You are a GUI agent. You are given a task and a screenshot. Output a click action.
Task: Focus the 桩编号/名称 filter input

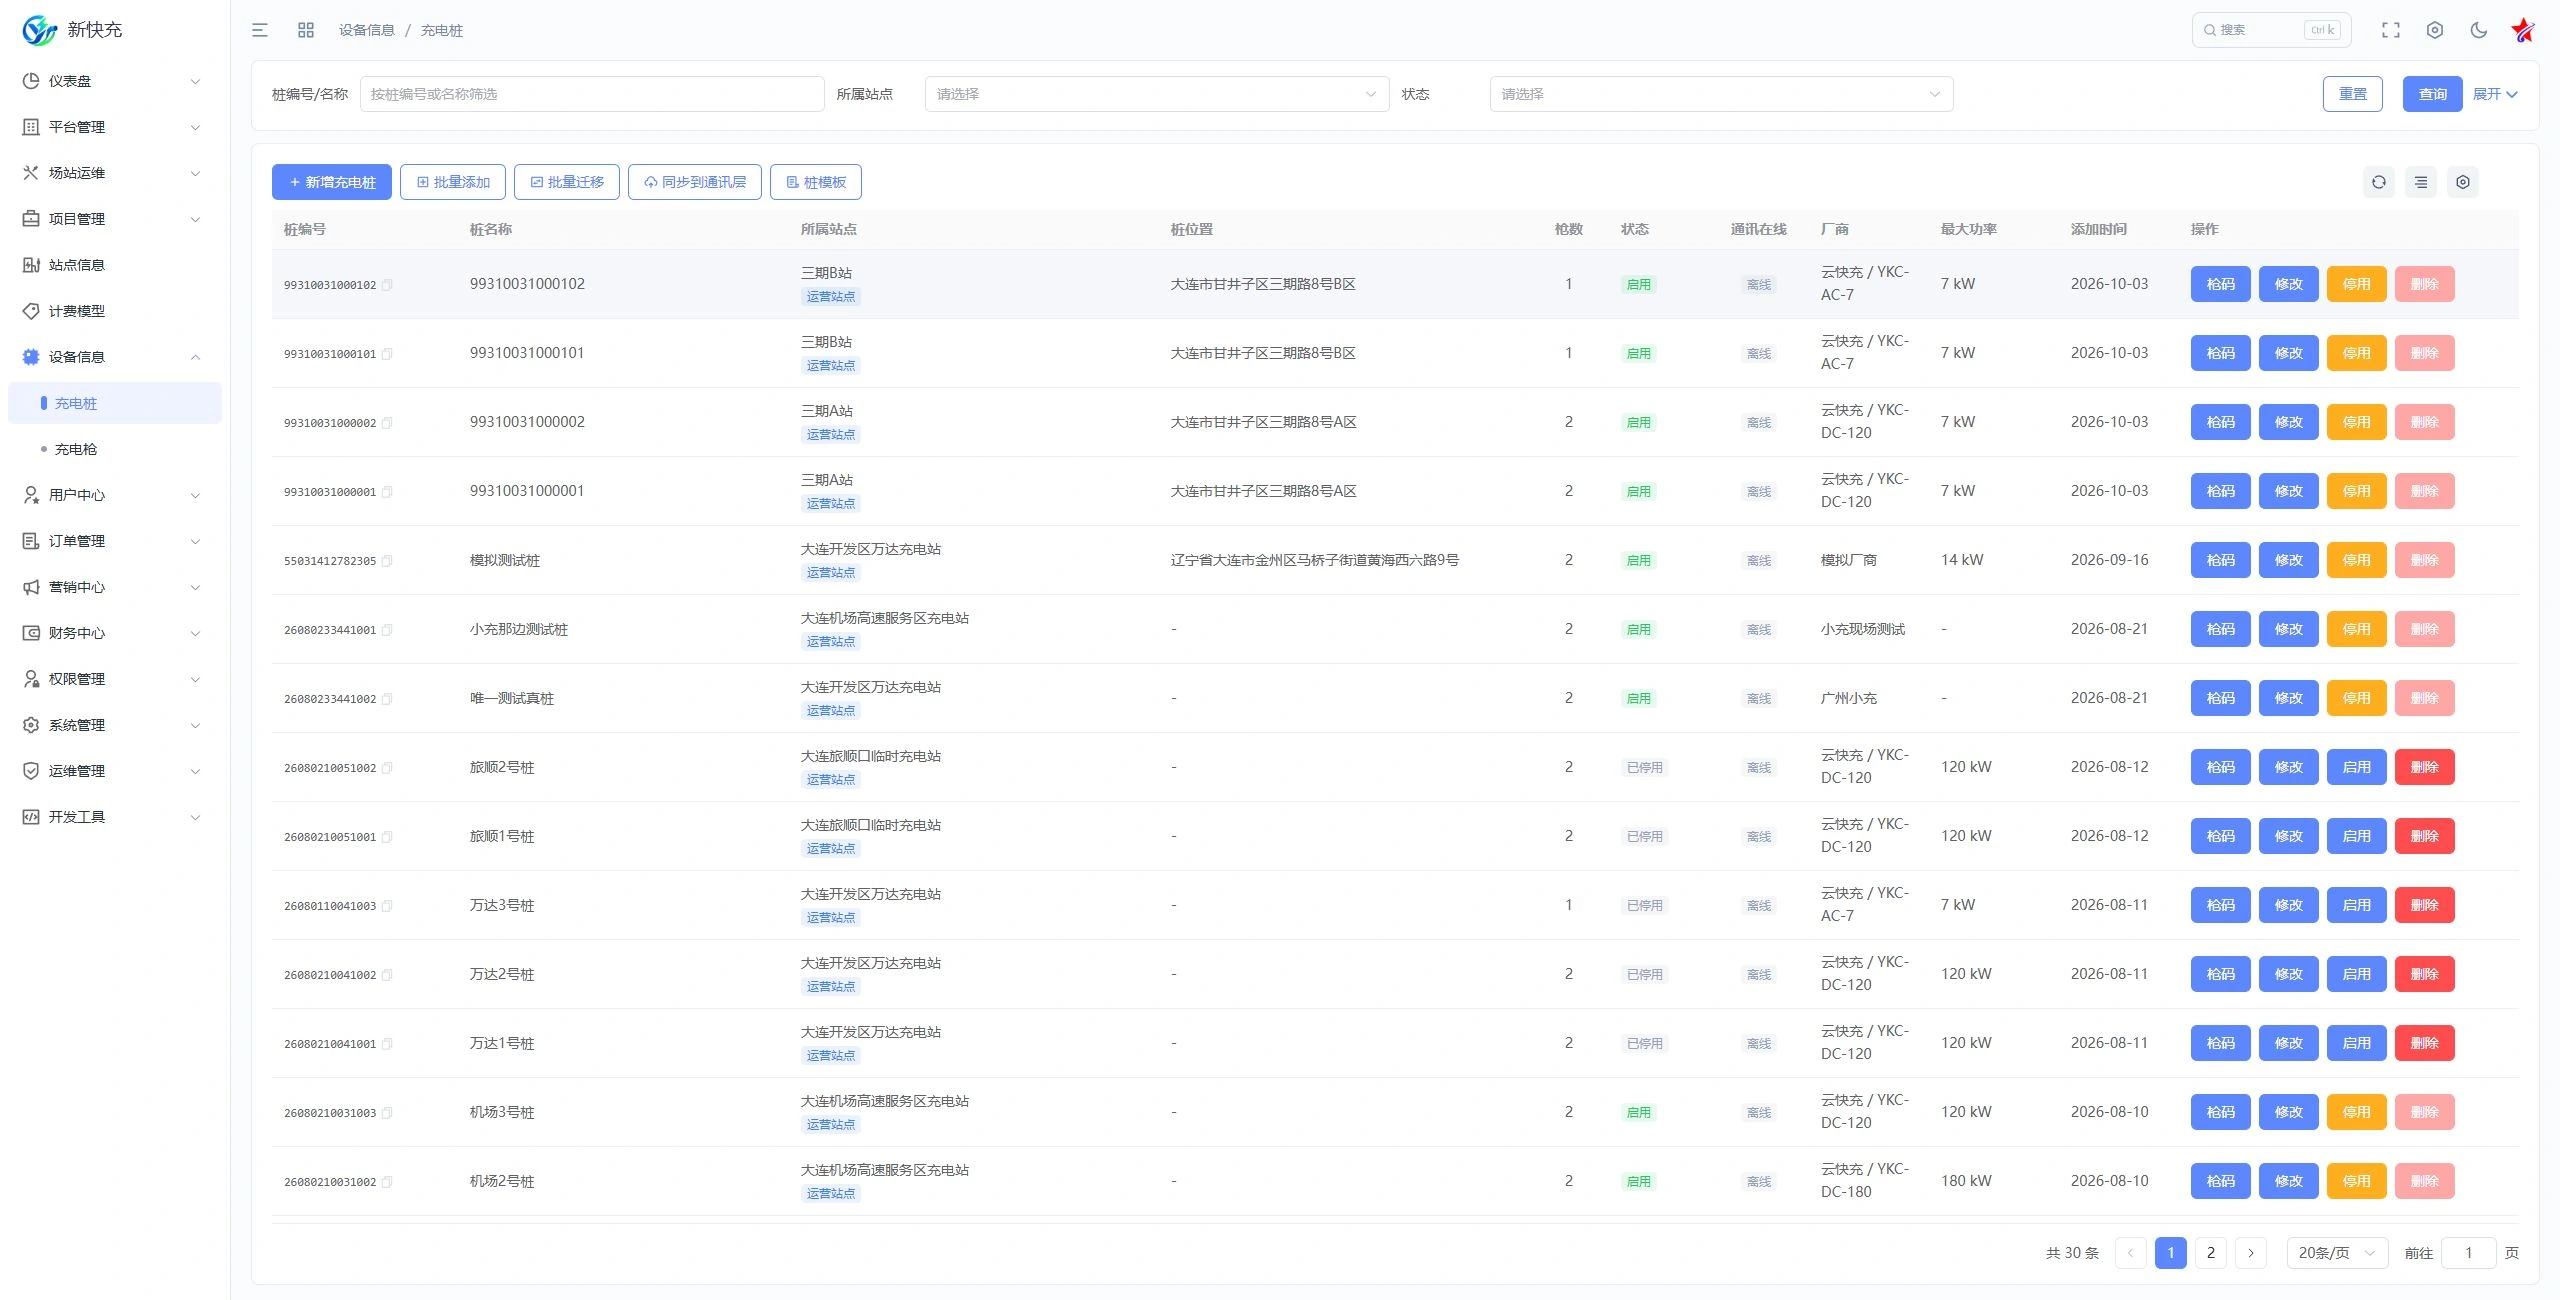[592, 94]
